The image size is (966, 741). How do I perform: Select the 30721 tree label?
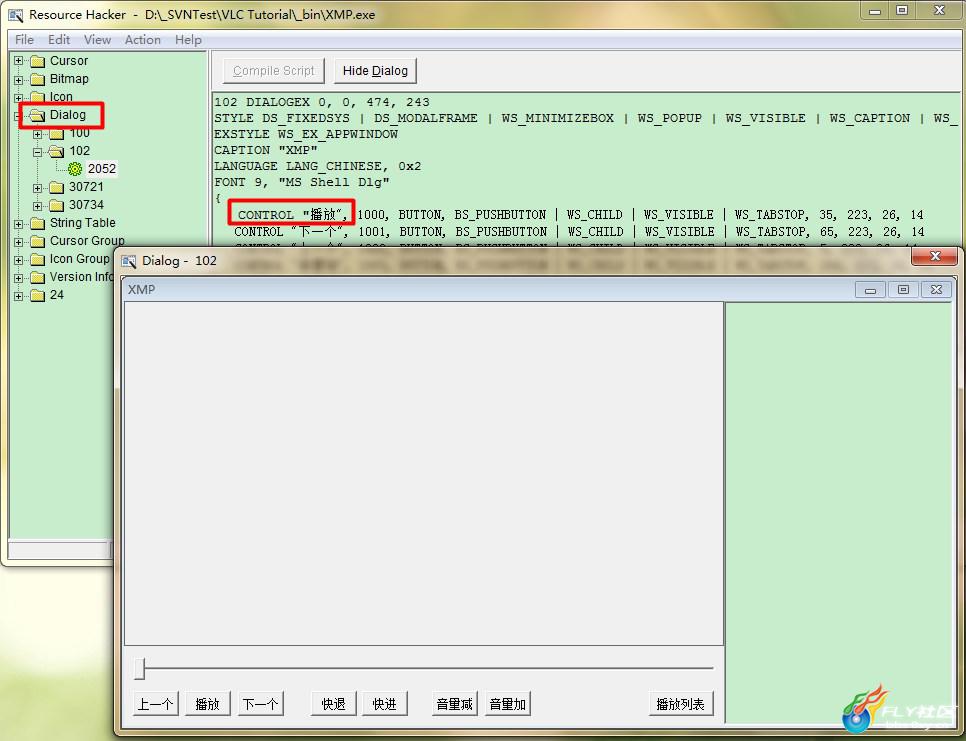tap(86, 187)
